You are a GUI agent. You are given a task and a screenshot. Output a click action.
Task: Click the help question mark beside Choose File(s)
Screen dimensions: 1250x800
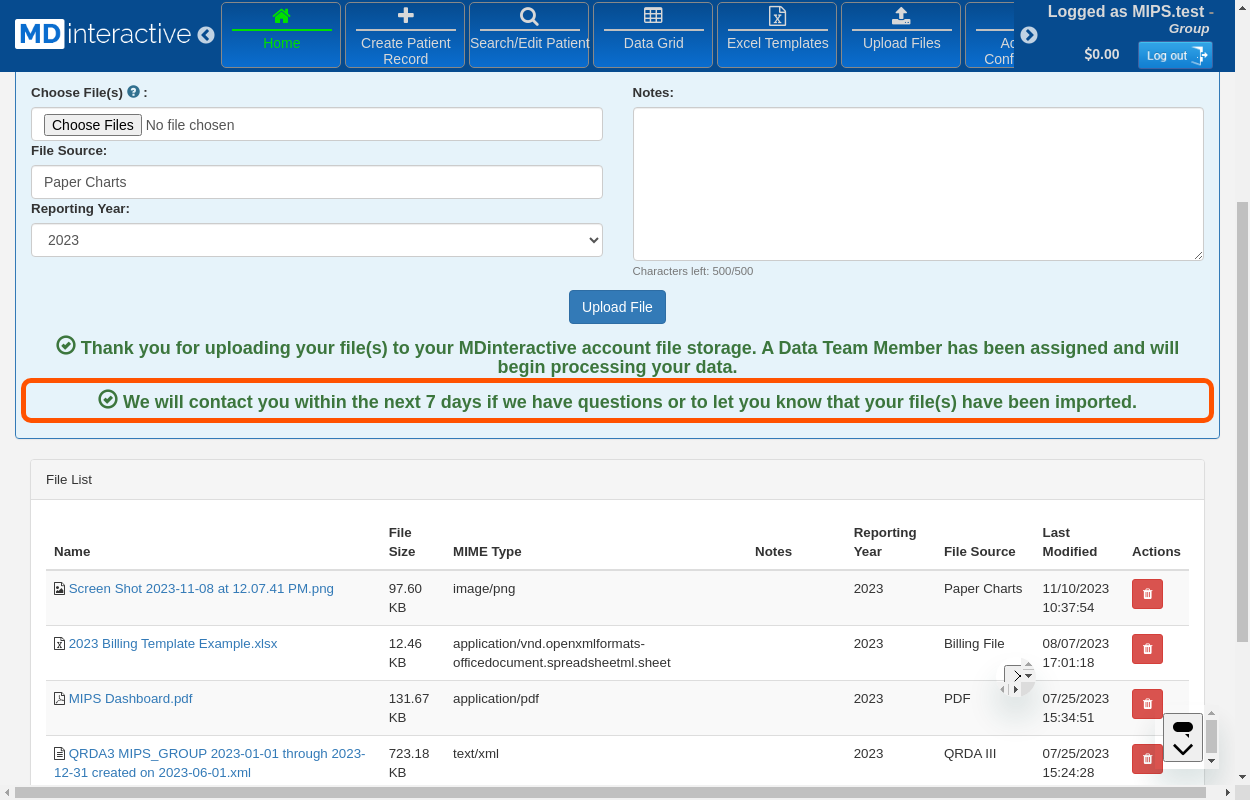(133, 92)
